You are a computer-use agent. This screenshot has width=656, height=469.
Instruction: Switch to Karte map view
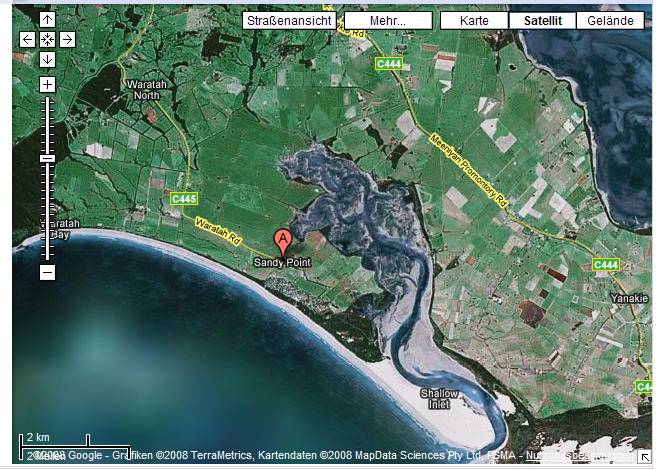coord(473,20)
